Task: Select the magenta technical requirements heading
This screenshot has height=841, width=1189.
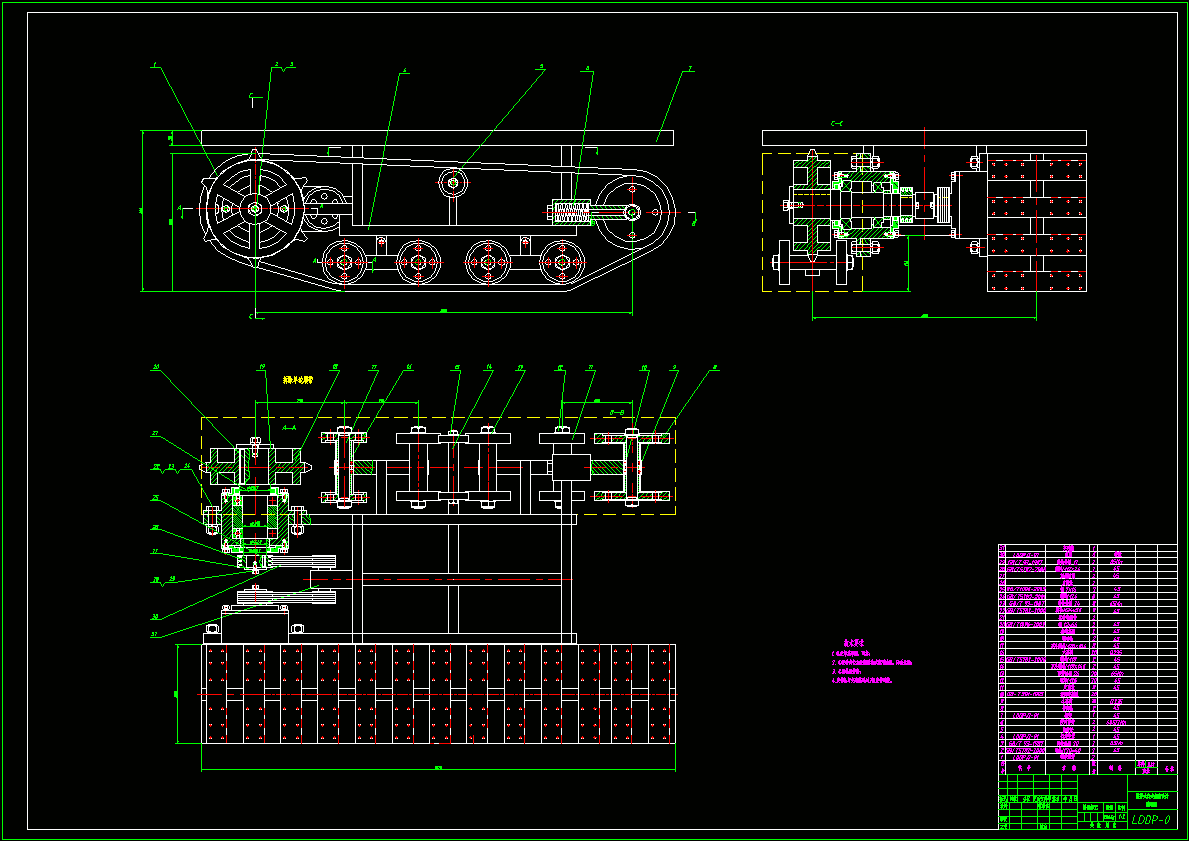Action: point(855,643)
